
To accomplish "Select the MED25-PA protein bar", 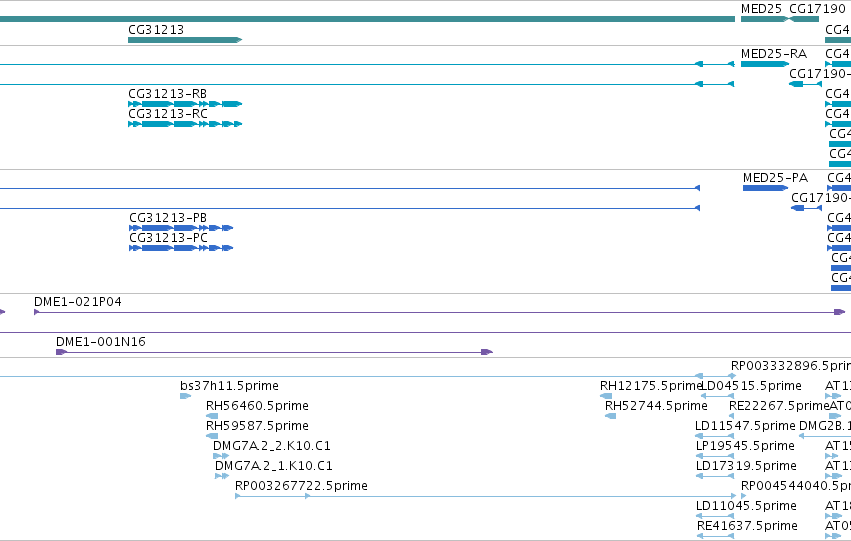I will point(765,188).
